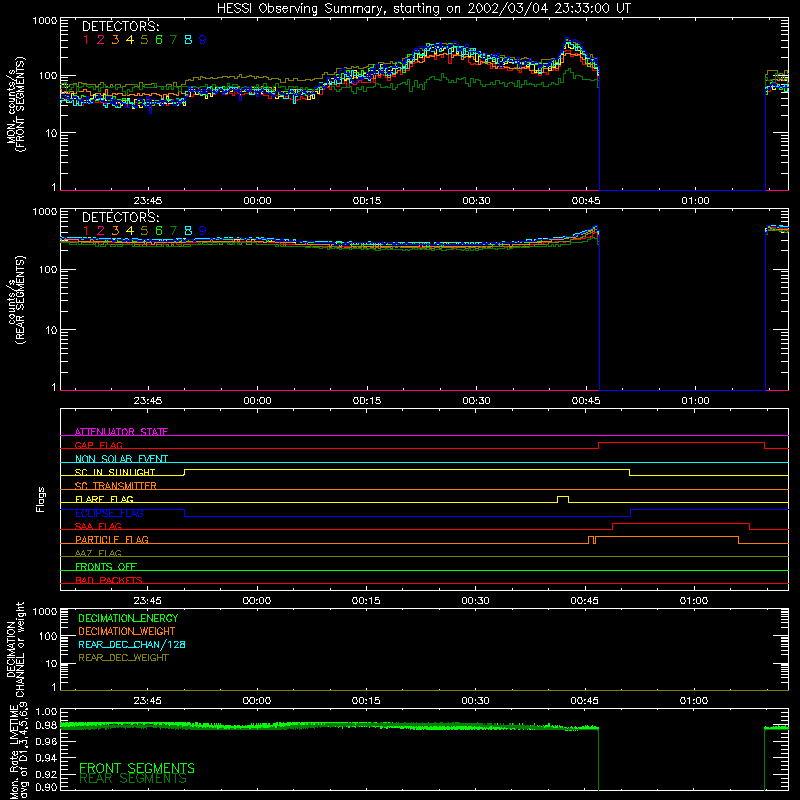Pick detector number 7 in rear segments legend
800x800 pixels.
pyautogui.click(x=173, y=231)
